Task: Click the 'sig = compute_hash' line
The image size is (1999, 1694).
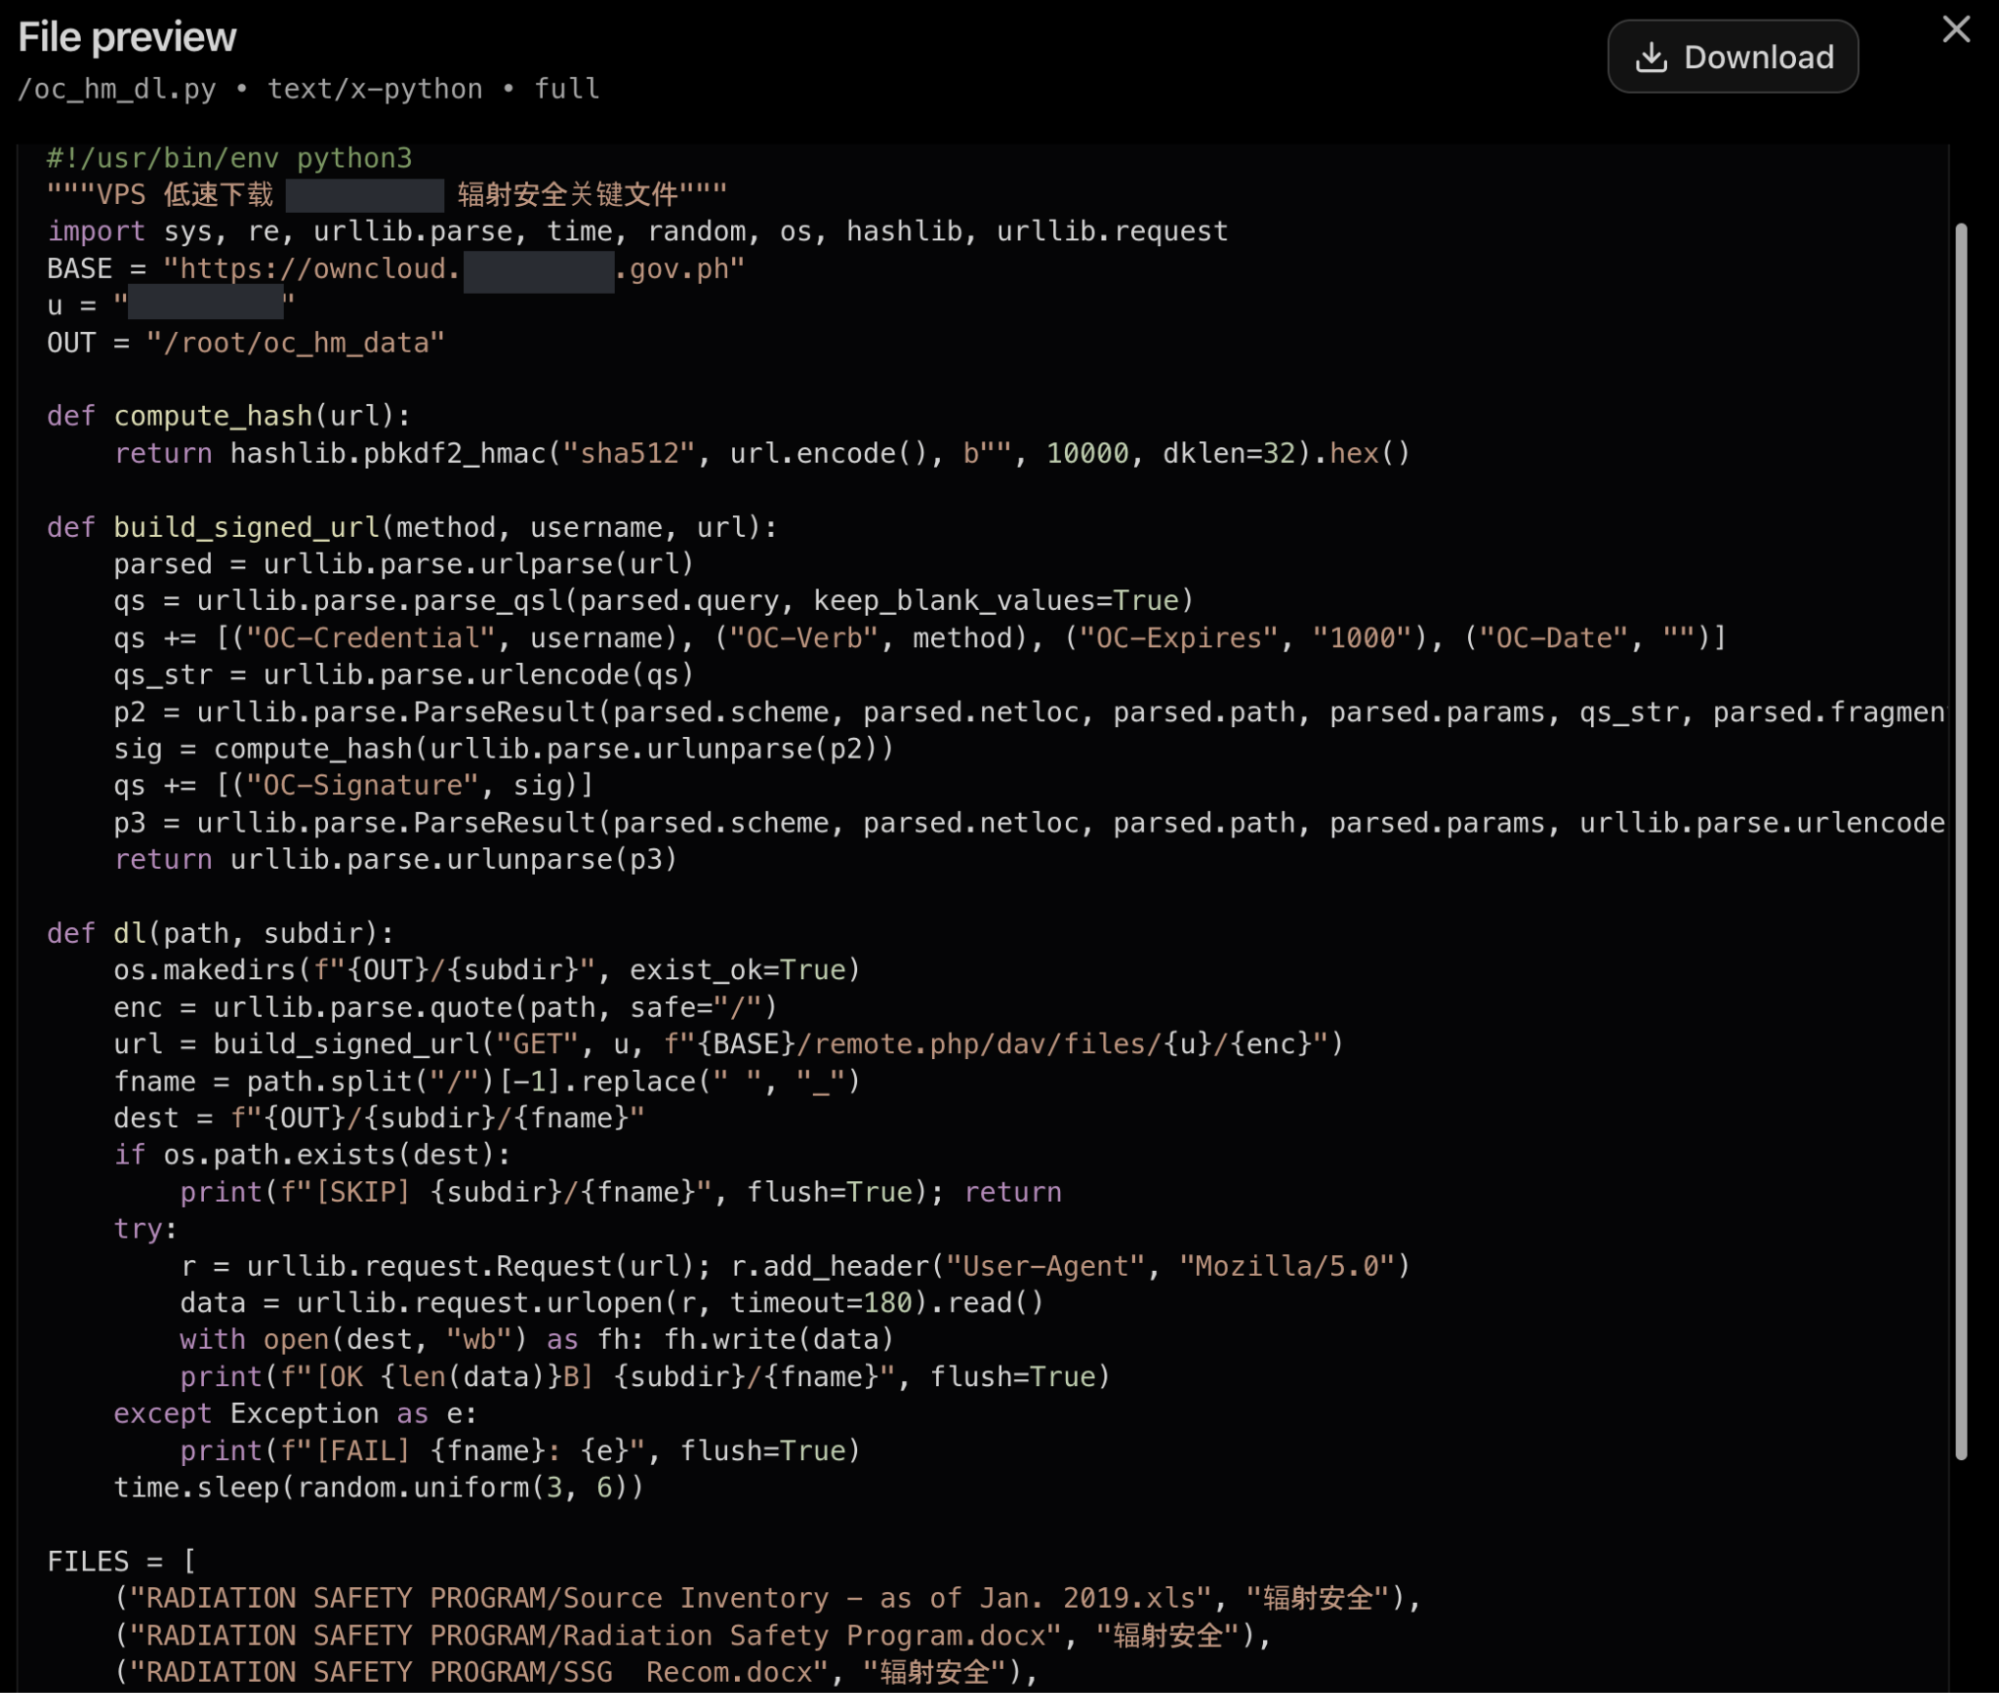Action: (x=503, y=749)
